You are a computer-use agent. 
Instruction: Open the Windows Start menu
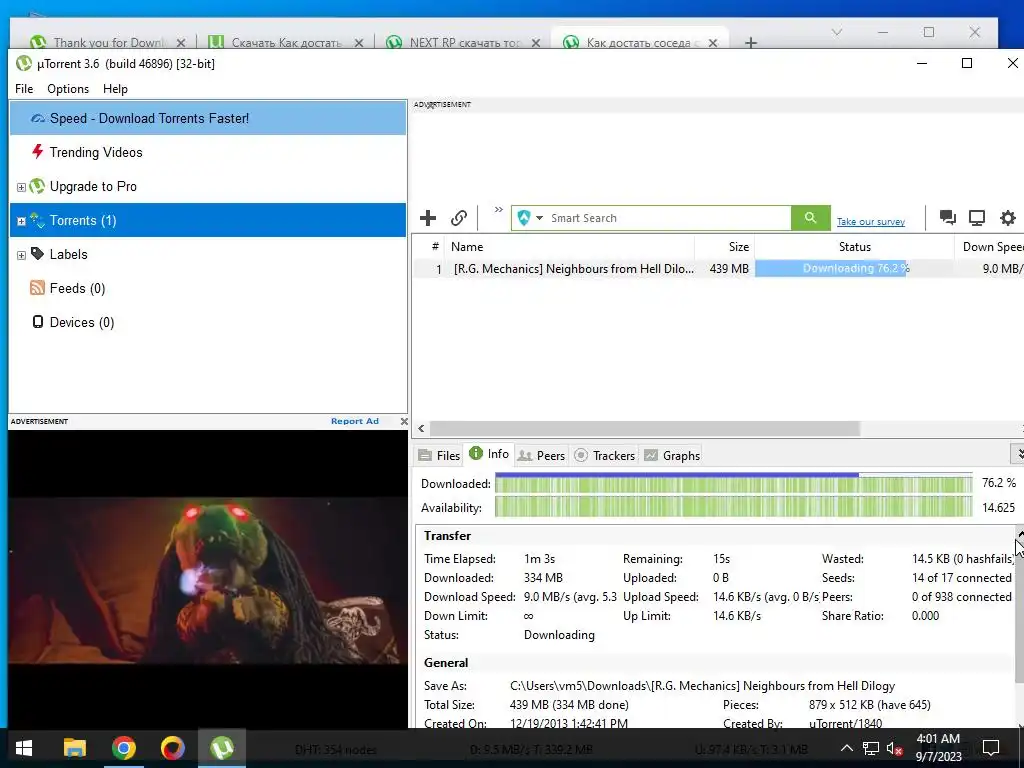(24, 748)
